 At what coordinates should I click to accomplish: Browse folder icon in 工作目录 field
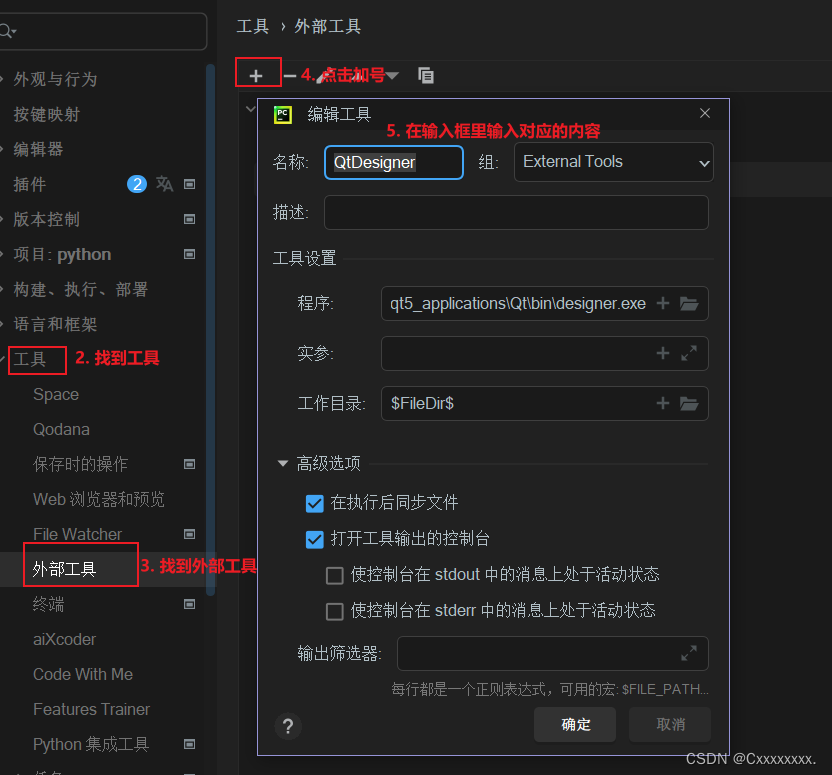pos(689,403)
